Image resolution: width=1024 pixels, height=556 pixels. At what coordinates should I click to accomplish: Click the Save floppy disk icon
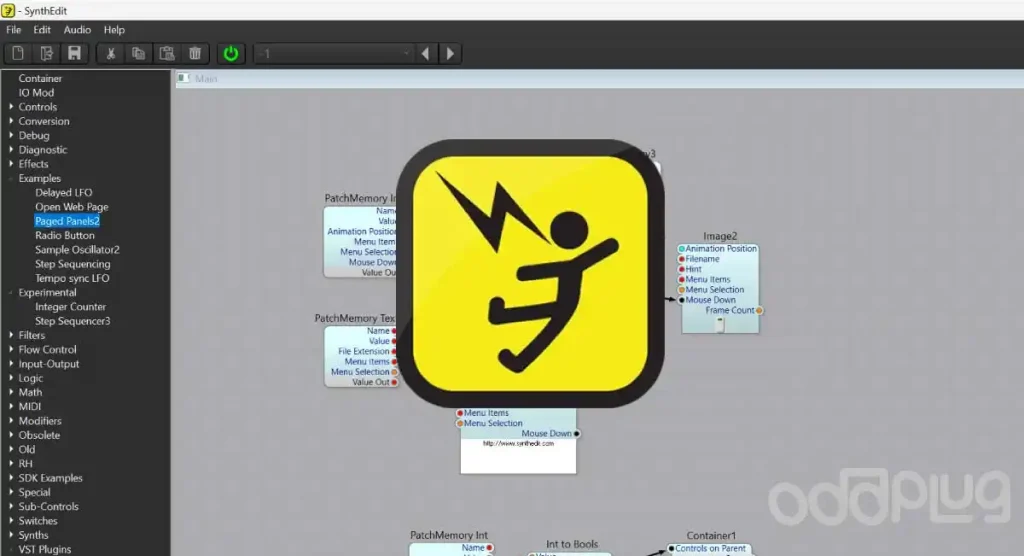tap(74, 53)
